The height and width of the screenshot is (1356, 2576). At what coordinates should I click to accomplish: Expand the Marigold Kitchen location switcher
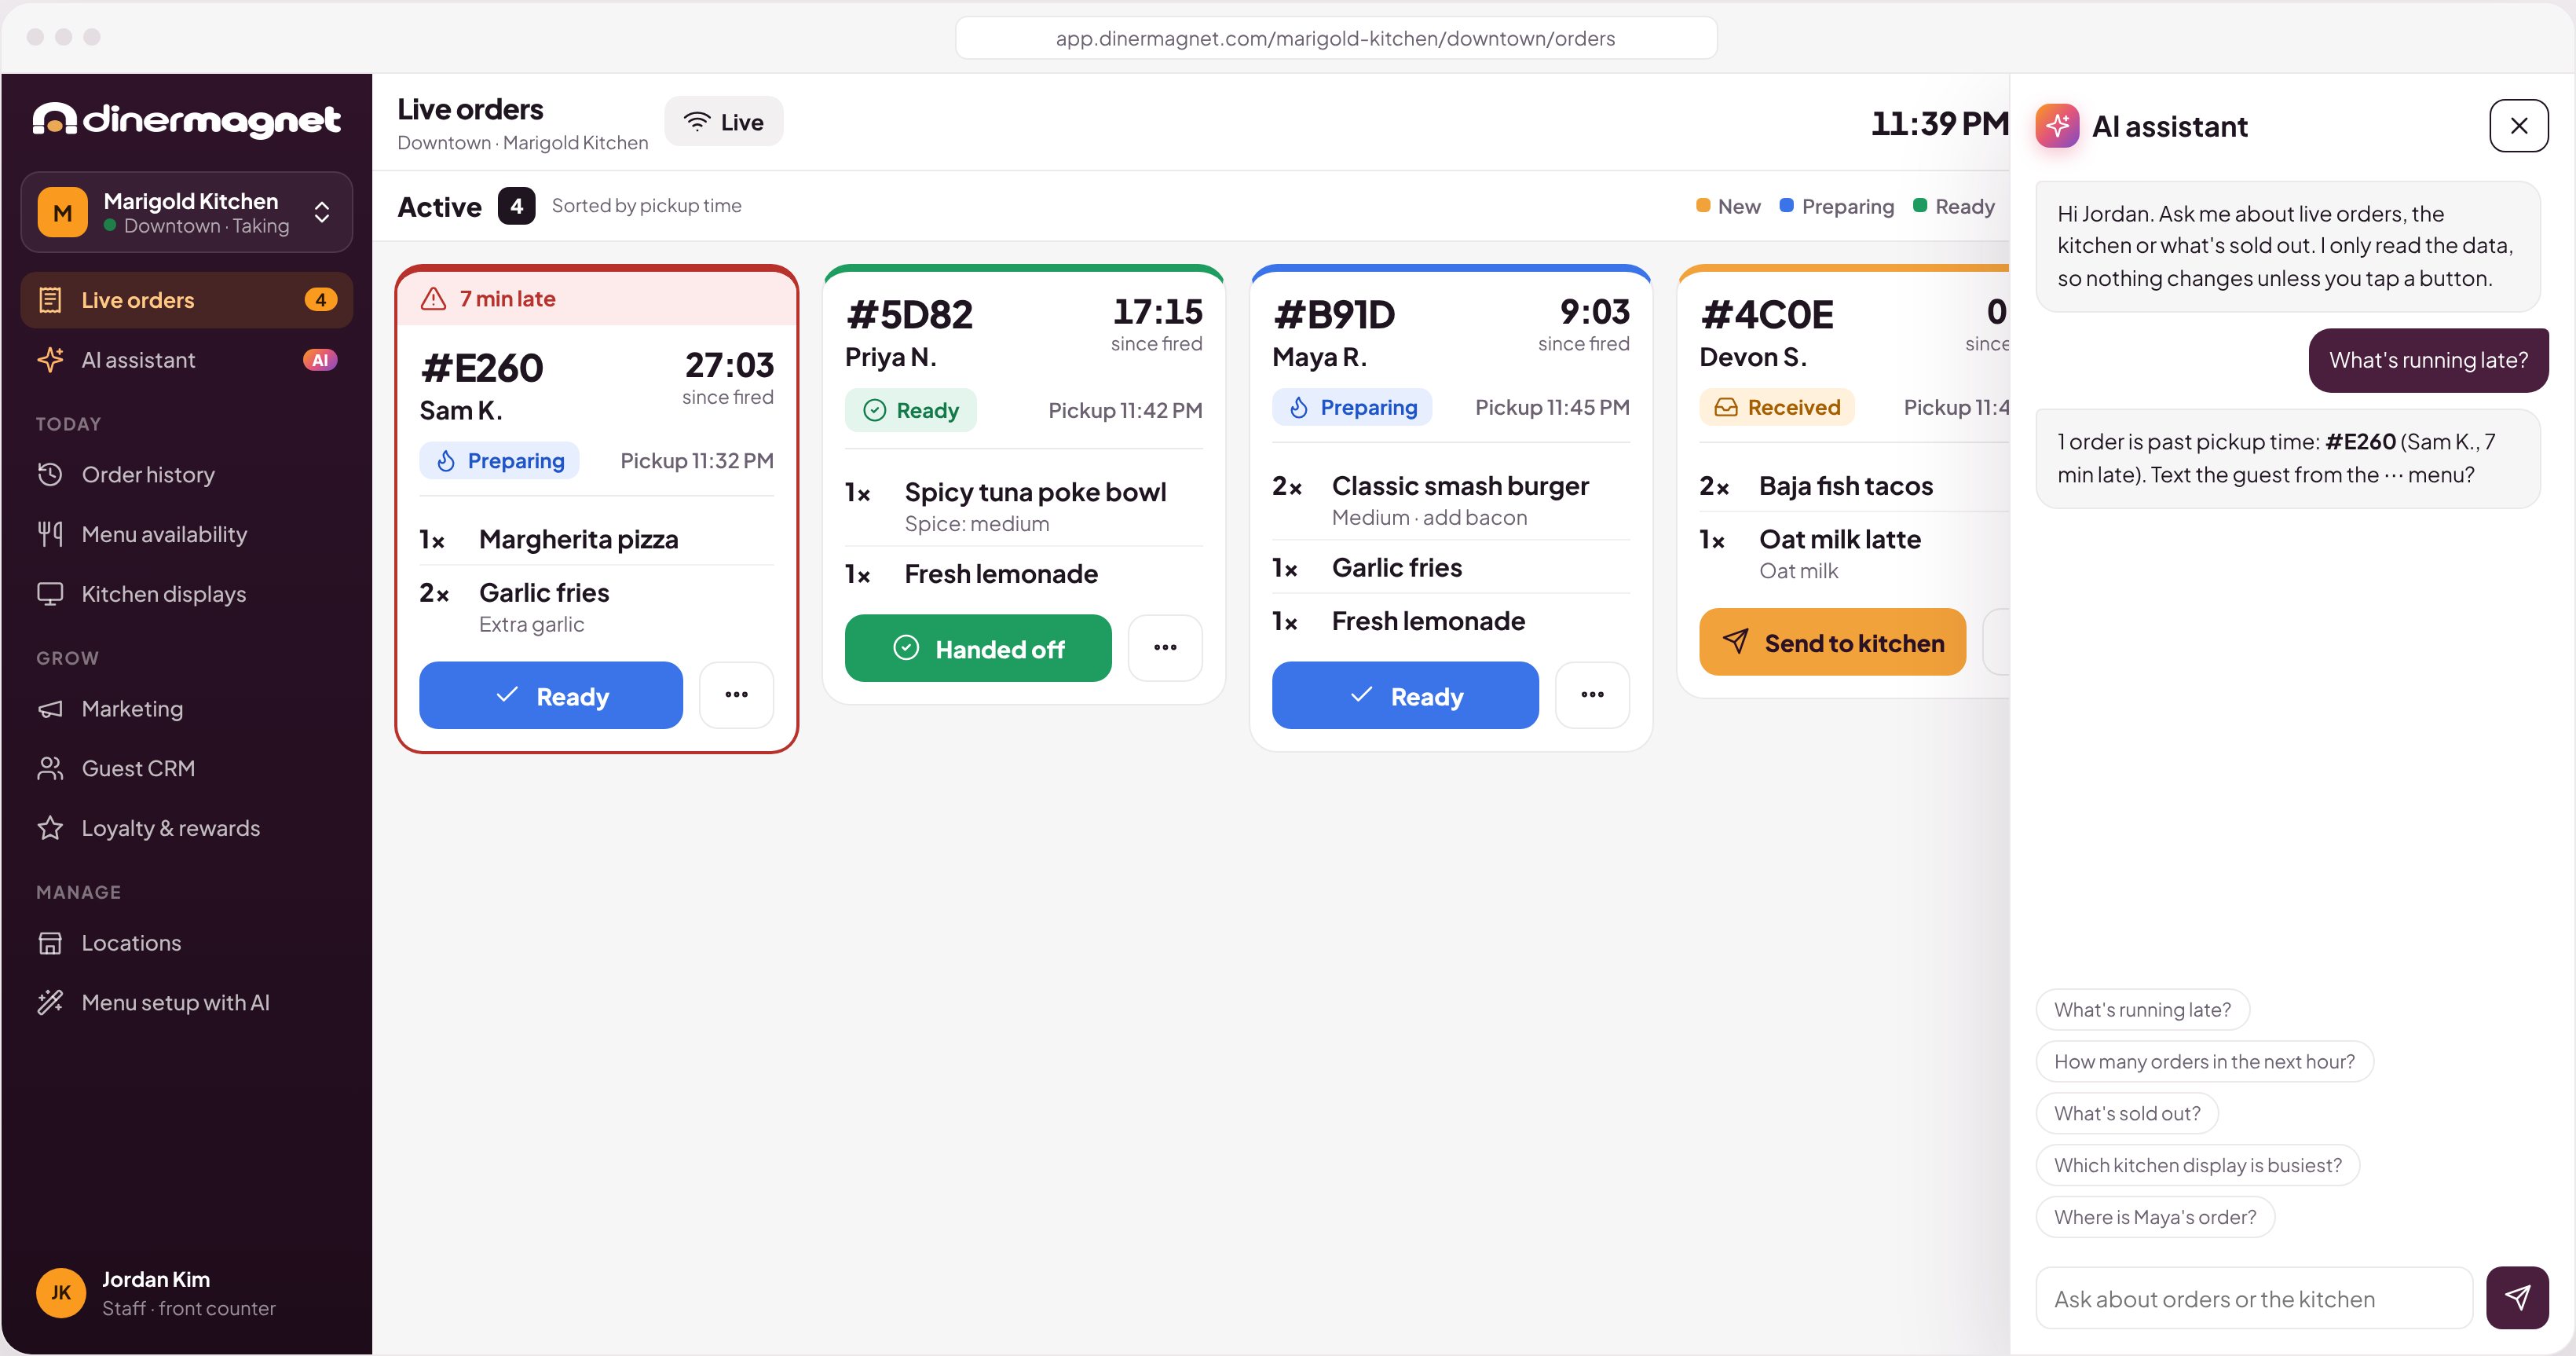(186, 212)
